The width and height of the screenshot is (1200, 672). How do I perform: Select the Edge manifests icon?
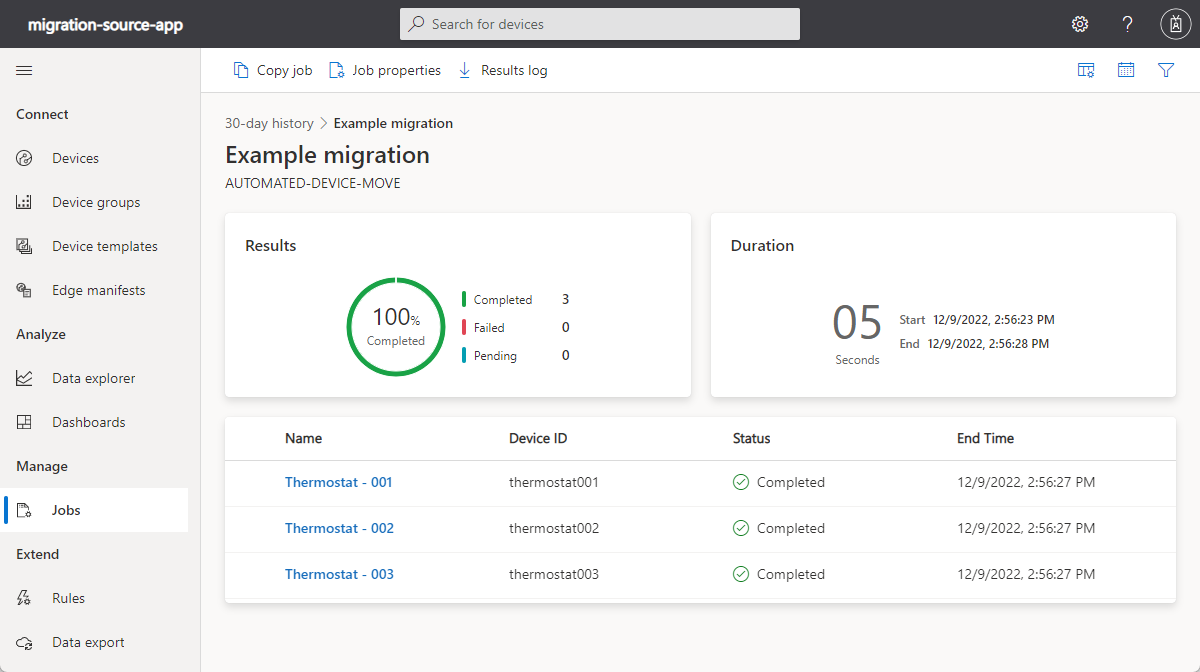pos(23,289)
